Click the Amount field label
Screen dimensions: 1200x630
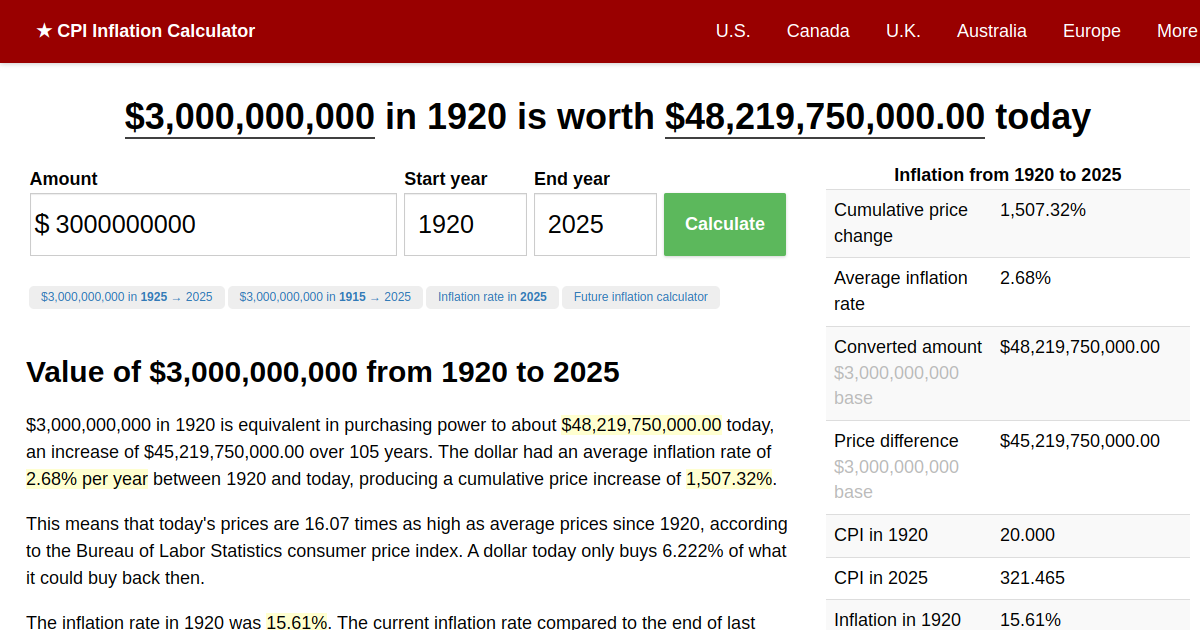(x=64, y=179)
